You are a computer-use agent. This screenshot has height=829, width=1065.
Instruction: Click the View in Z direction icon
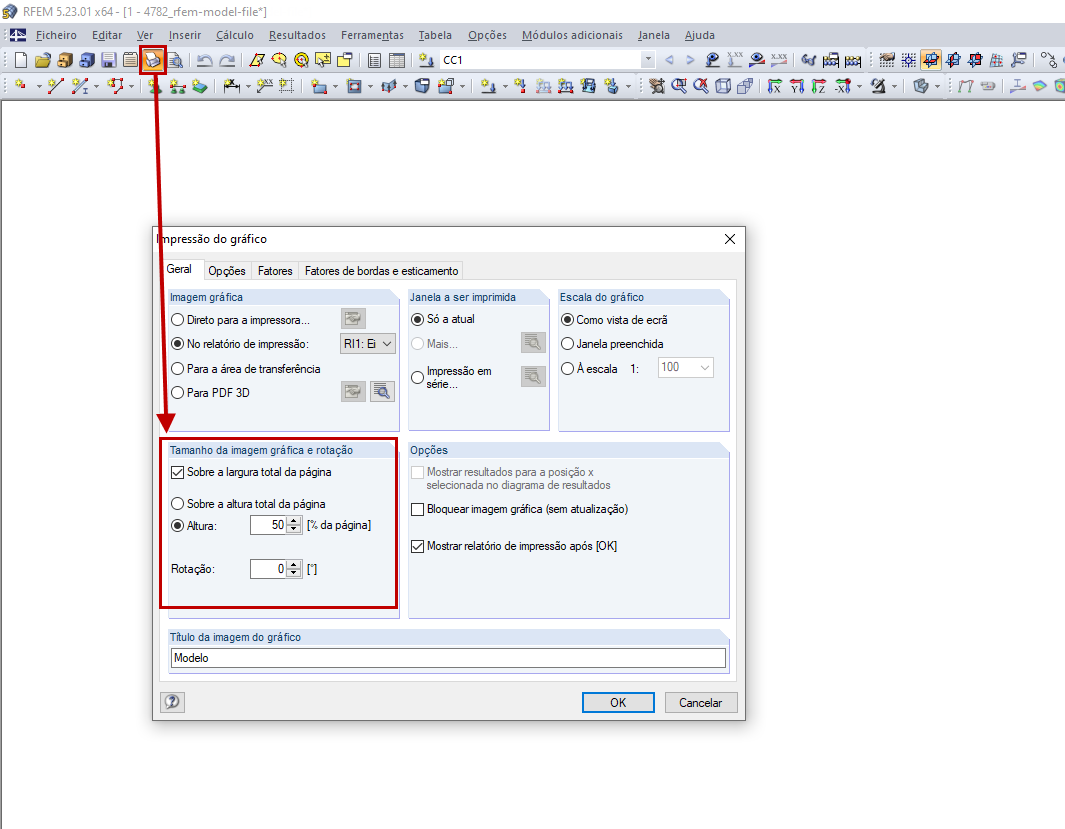click(819, 86)
